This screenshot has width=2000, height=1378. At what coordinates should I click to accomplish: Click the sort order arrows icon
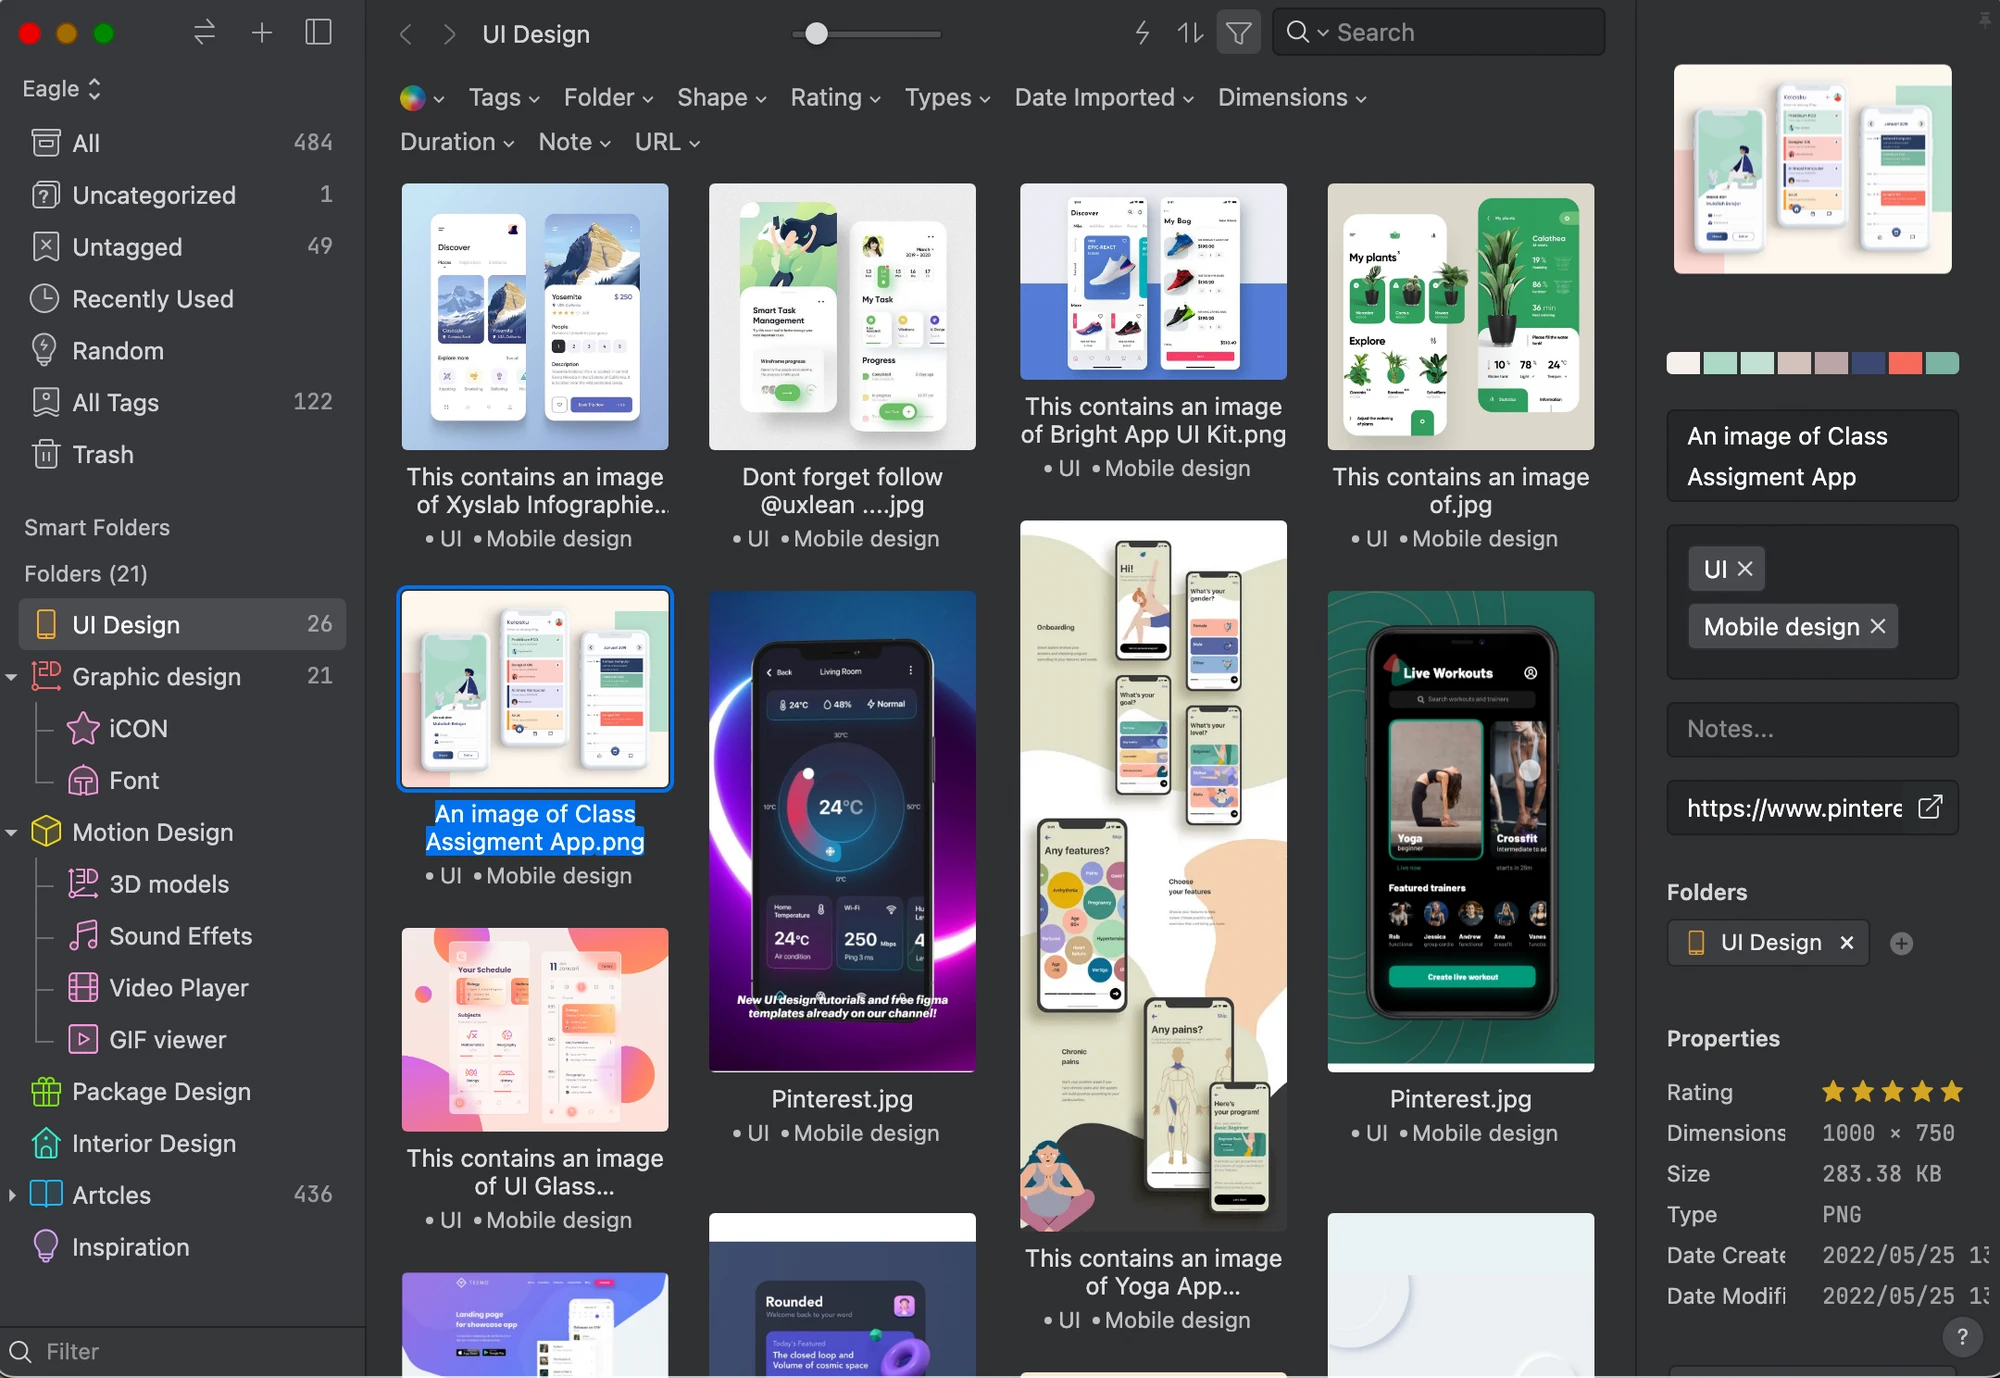pos(1189,32)
